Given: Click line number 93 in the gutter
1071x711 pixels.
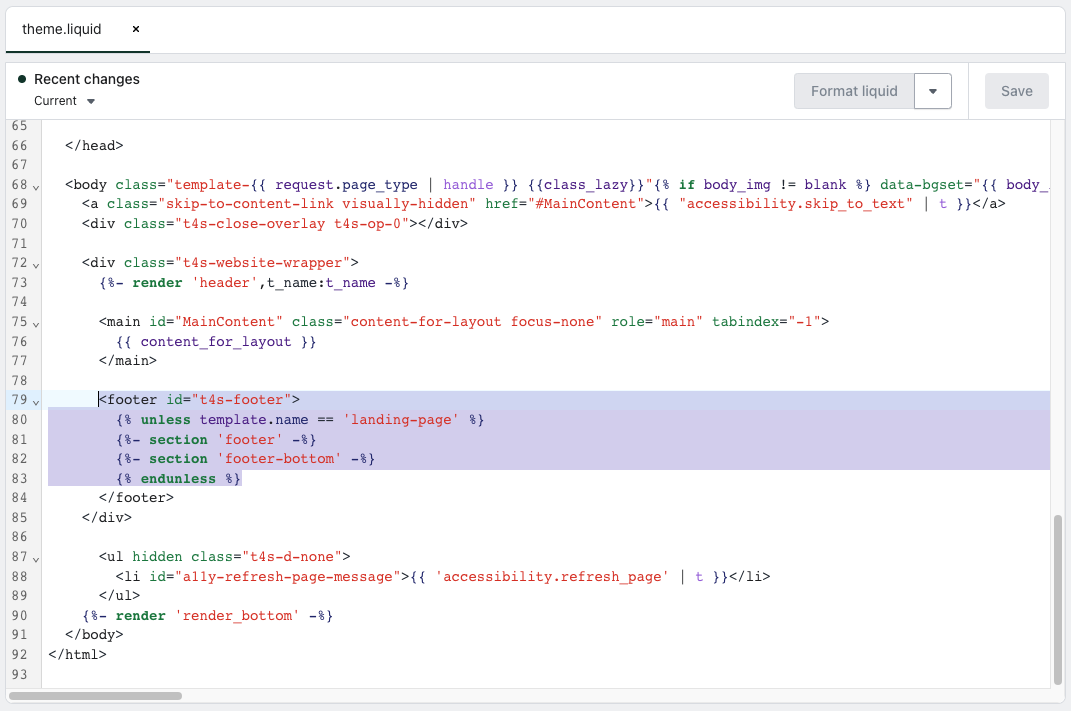Looking at the screenshot, I should pyautogui.click(x=20, y=674).
